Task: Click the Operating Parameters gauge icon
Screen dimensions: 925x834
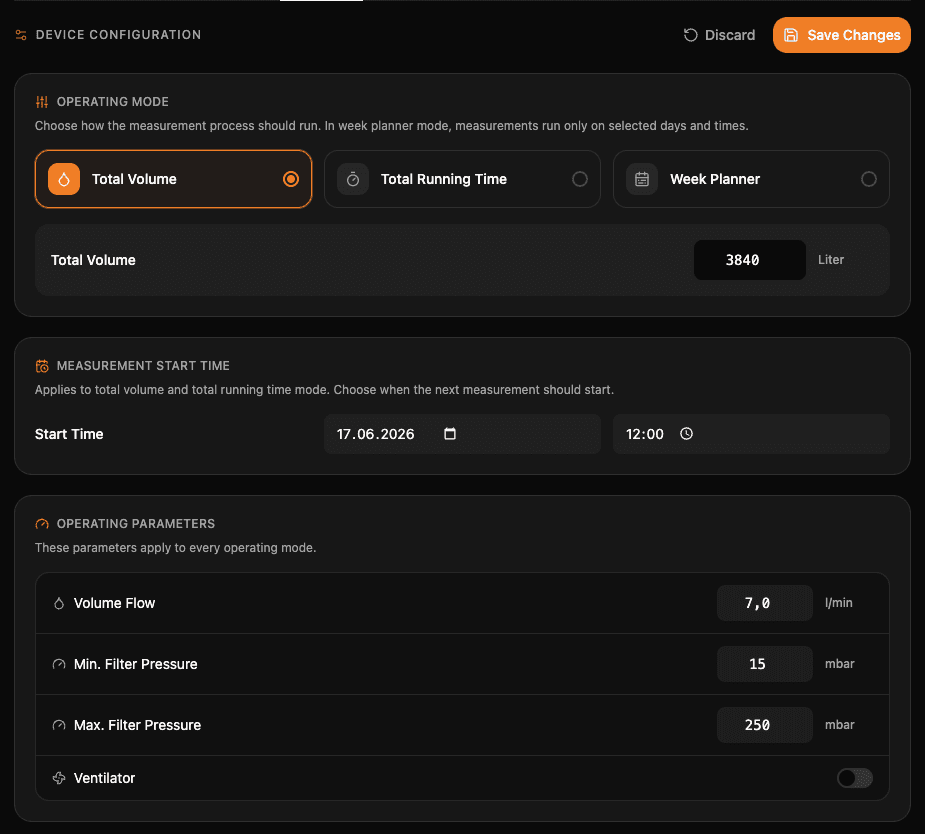Action: pos(42,524)
